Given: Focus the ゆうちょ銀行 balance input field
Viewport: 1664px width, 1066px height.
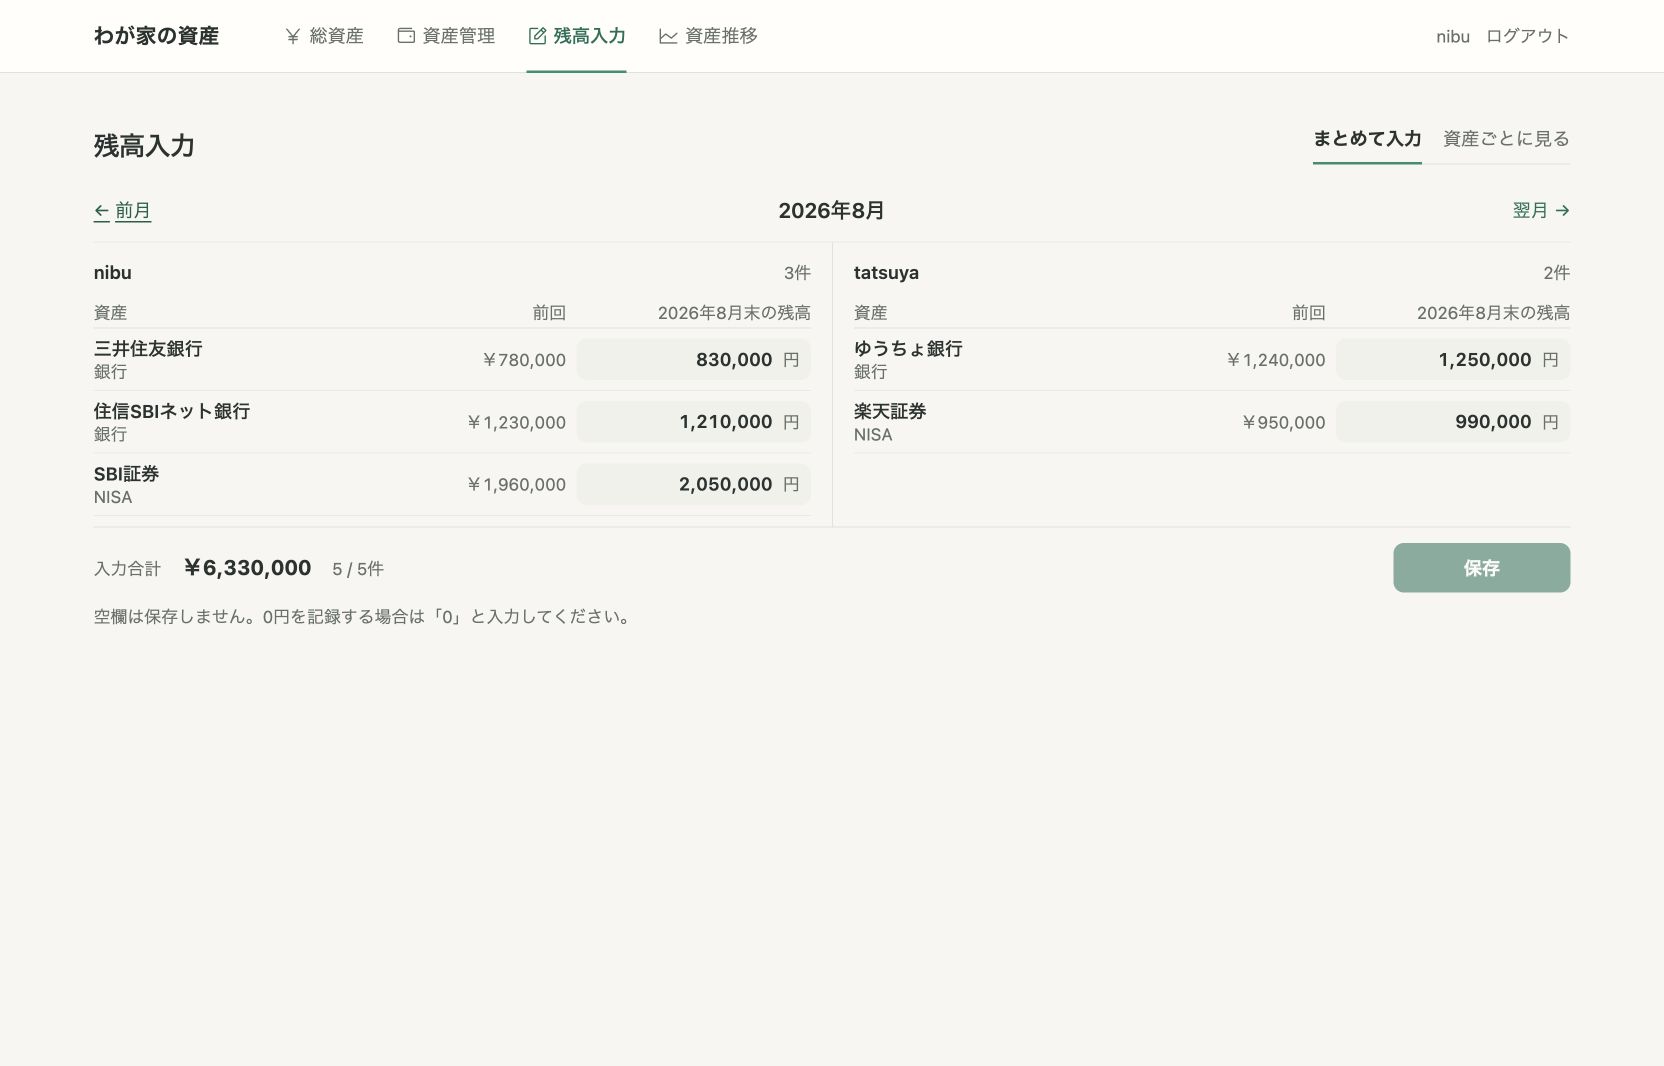Looking at the screenshot, I should click(1453, 360).
